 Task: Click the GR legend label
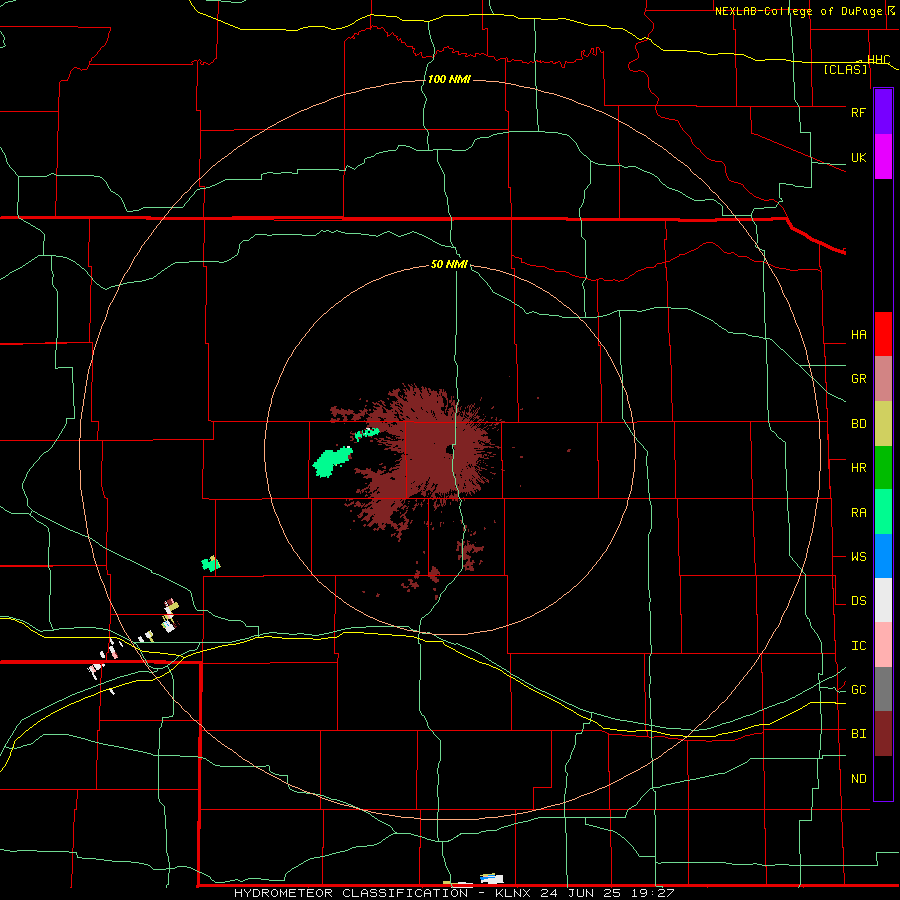[859, 379]
